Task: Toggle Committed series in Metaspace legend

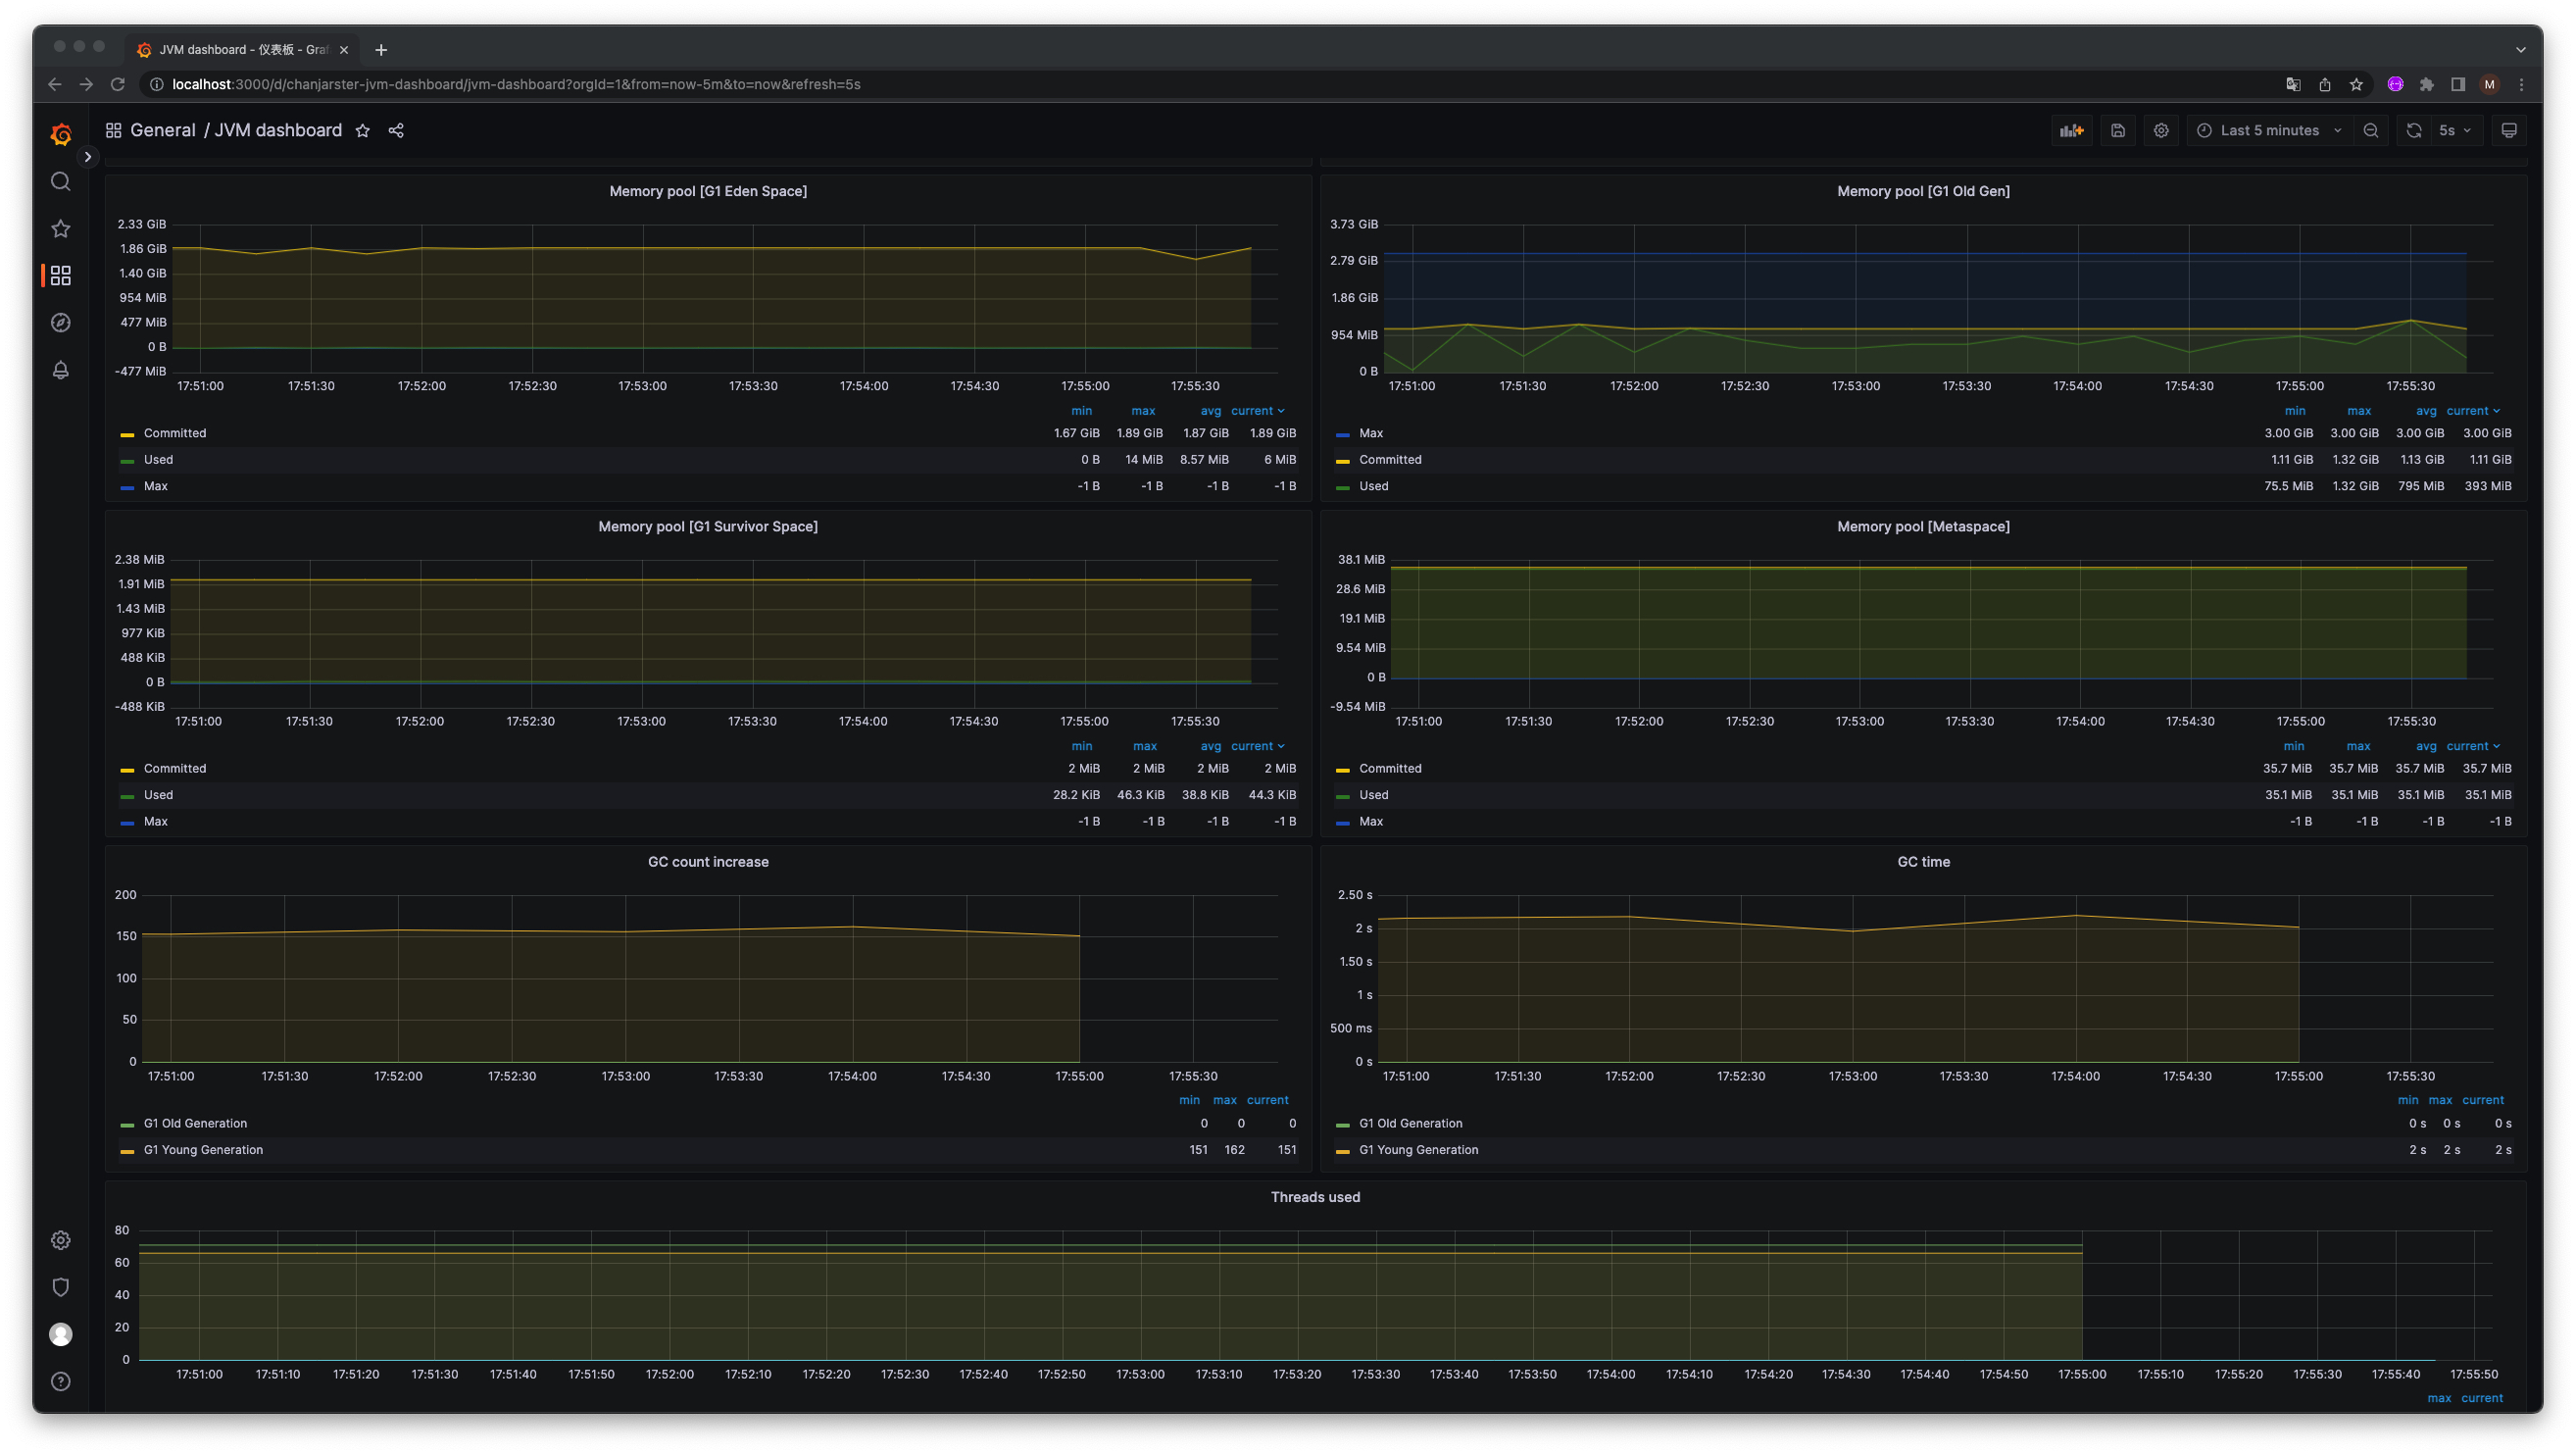Action: click(1390, 769)
